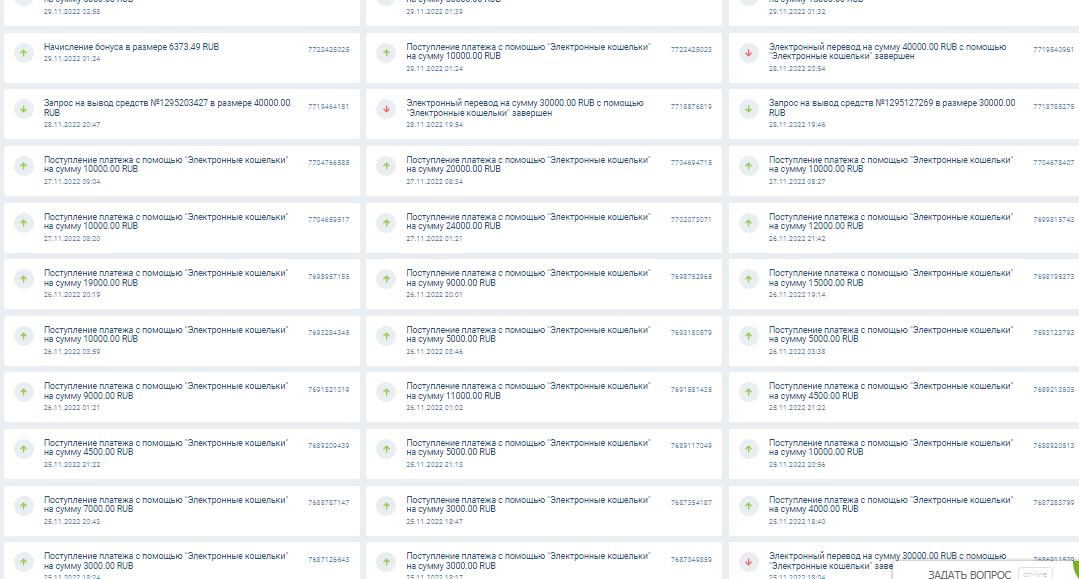1079x579 pixels.
Task: Click the date 27.11.2022 08:20
Action: [x=72, y=238]
